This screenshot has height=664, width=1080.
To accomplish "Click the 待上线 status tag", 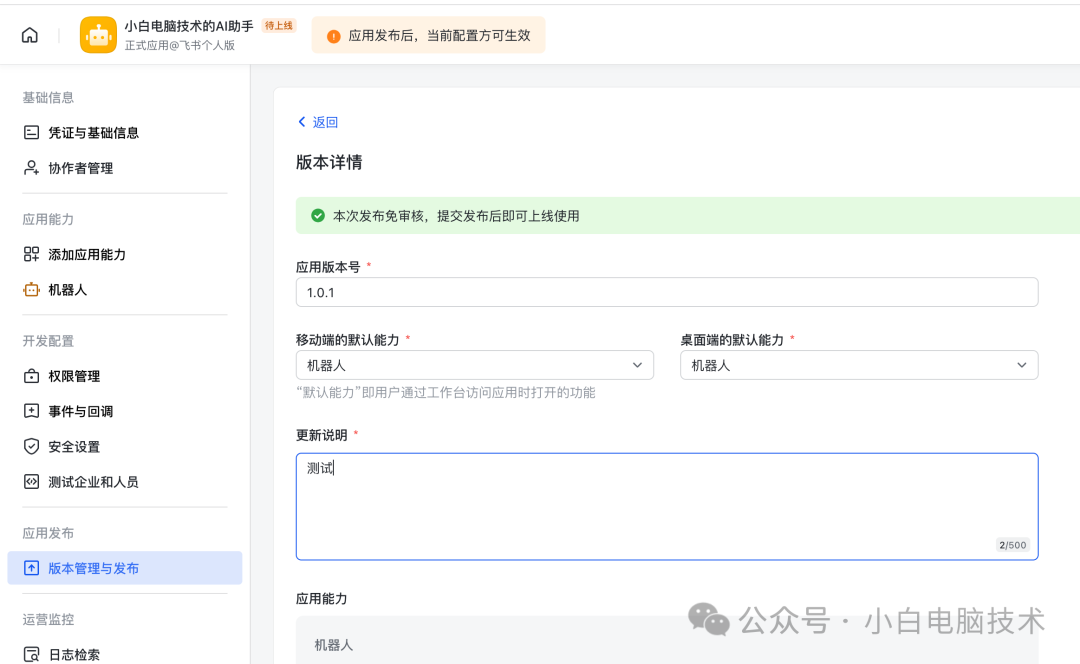I will point(278,25).
